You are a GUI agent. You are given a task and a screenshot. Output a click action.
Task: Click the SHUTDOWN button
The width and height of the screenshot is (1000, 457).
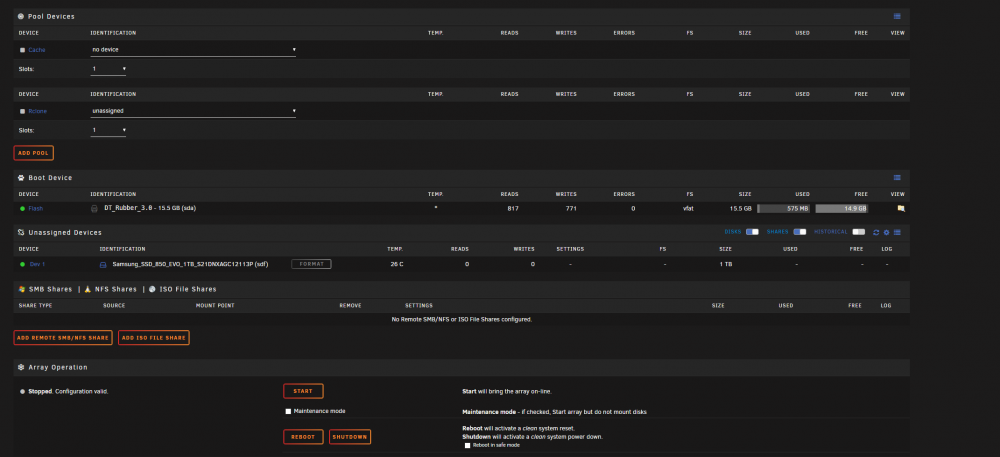pyautogui.click(x=350, y=437)
